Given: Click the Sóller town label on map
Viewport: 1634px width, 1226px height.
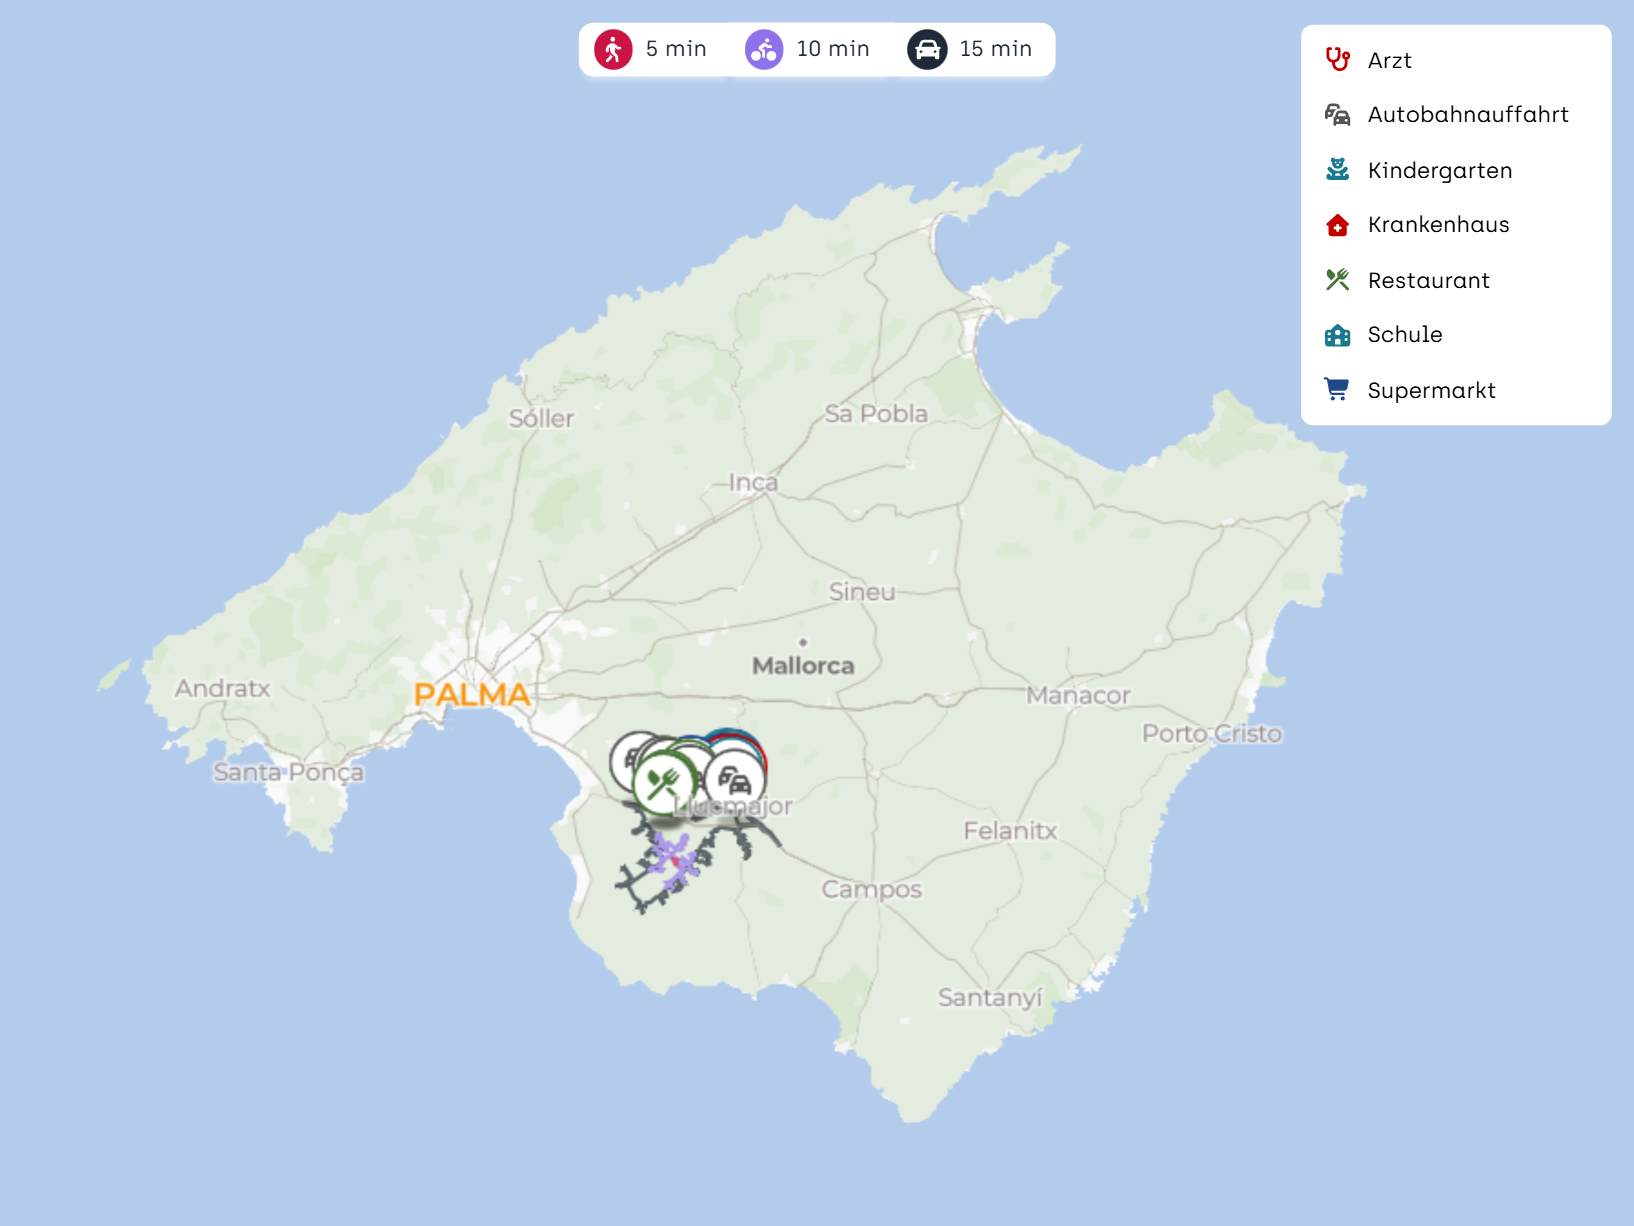Looking at the screenshot, I should pyautogui.click(x=541, y=419).
